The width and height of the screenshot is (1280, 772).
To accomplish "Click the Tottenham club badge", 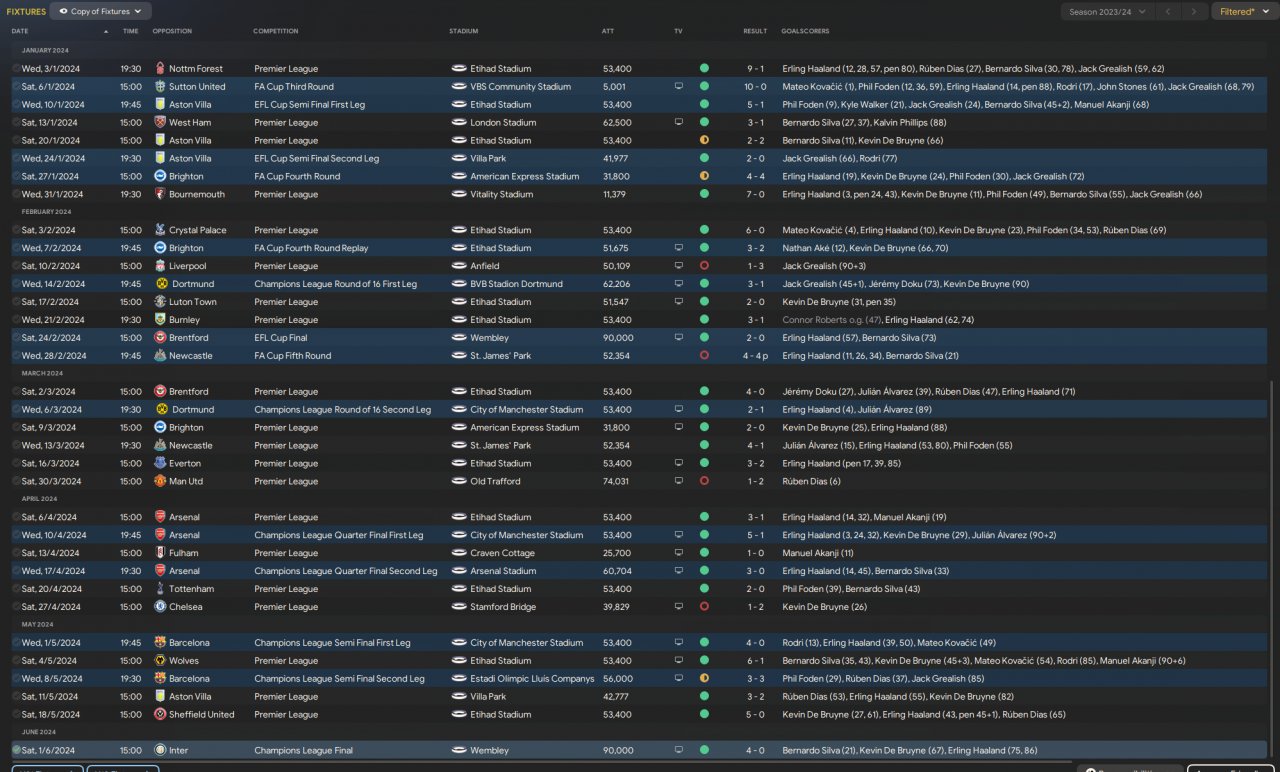I will pyautogui.click(x=160, y=589).
